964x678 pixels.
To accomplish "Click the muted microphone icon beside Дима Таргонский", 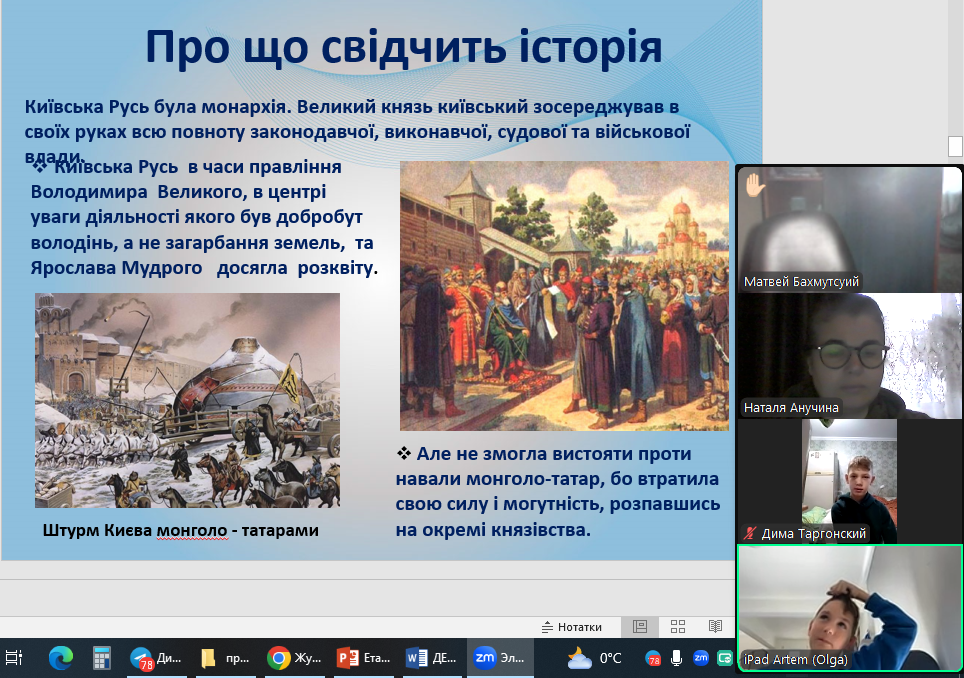I will (x=749, y=534).
